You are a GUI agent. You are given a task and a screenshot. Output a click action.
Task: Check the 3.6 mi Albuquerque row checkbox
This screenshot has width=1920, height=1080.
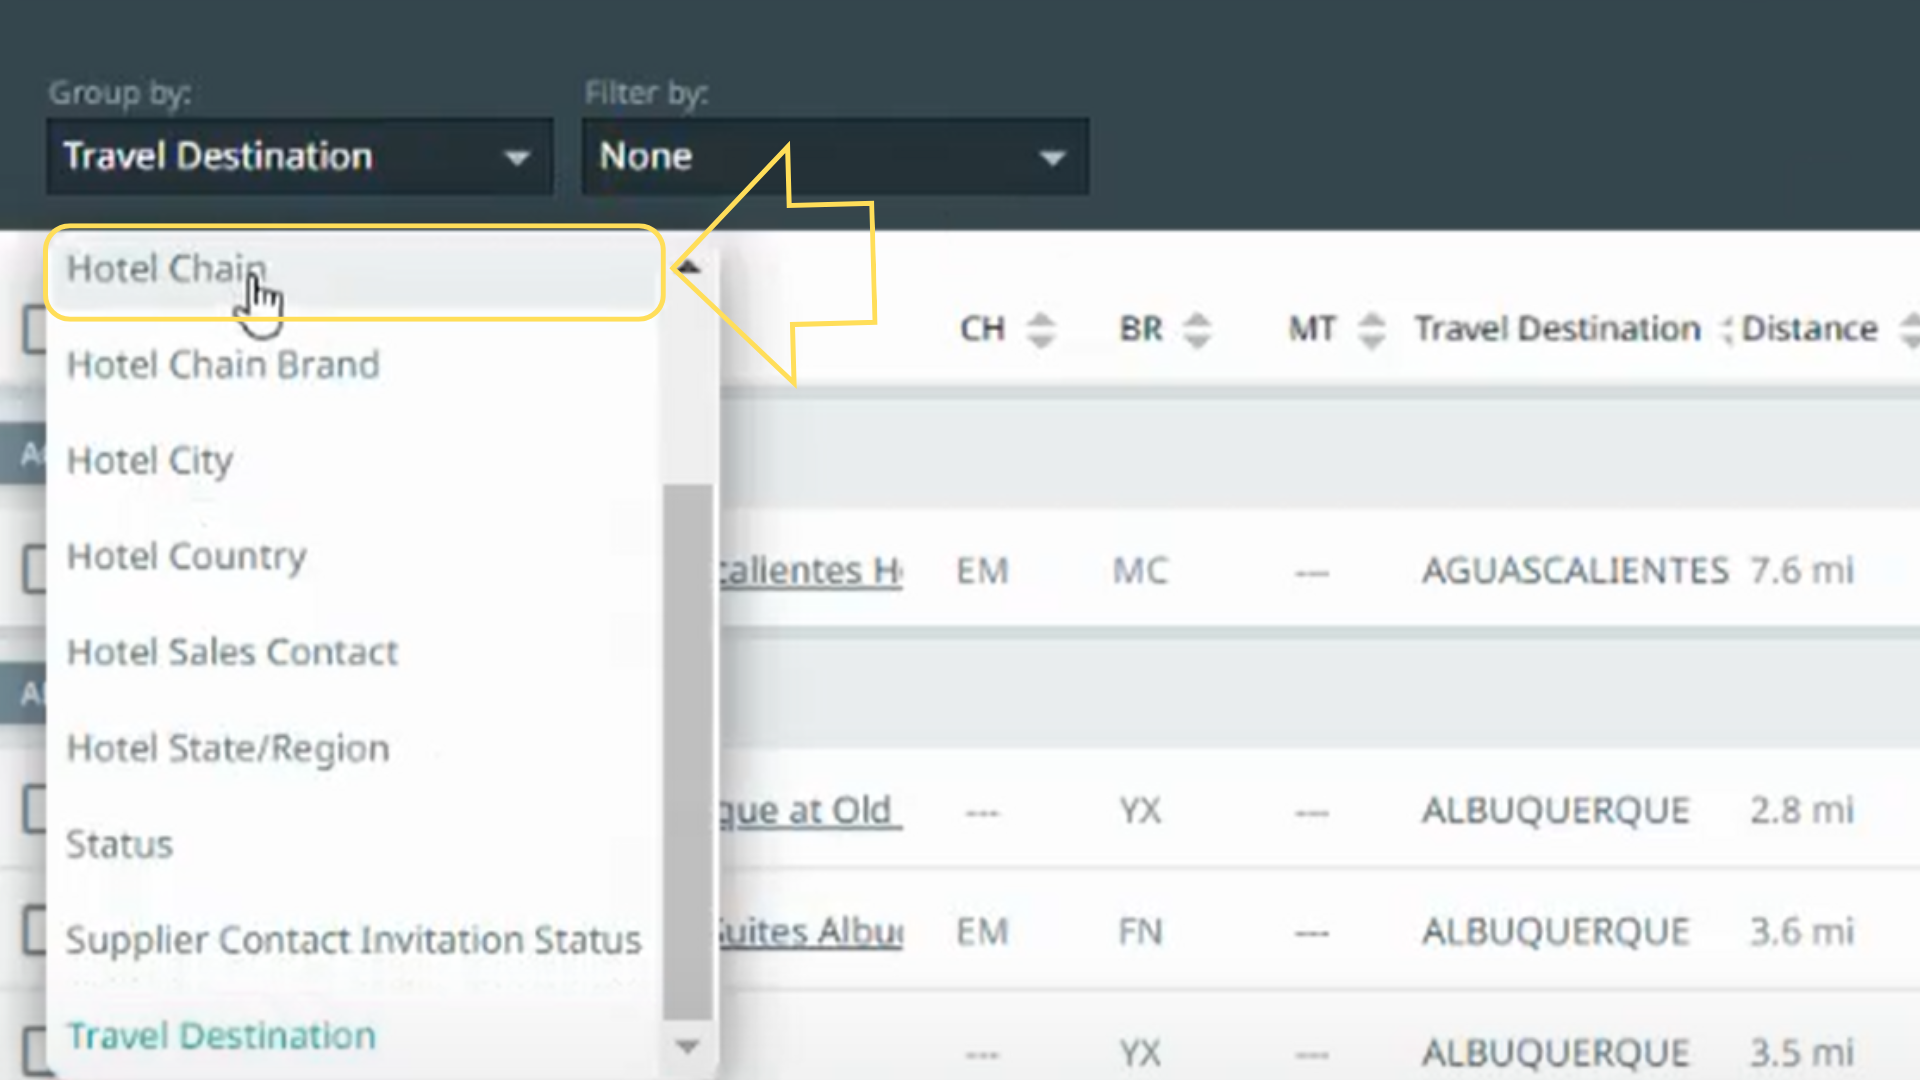coord(34,930)
